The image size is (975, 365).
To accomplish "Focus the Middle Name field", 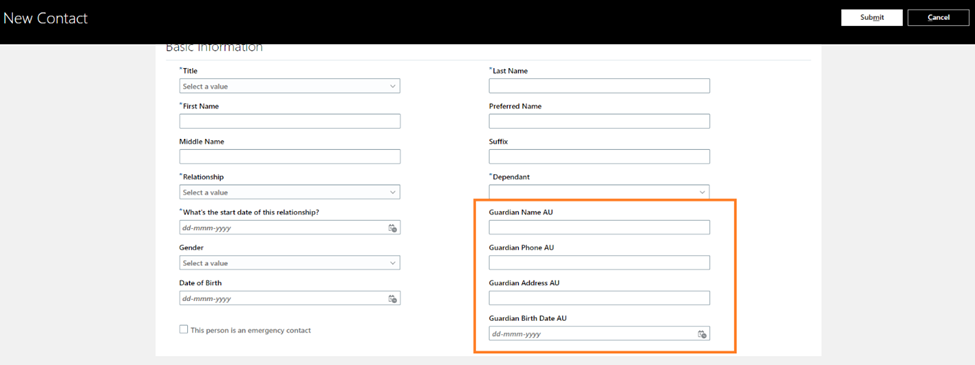I will (290, 157).
